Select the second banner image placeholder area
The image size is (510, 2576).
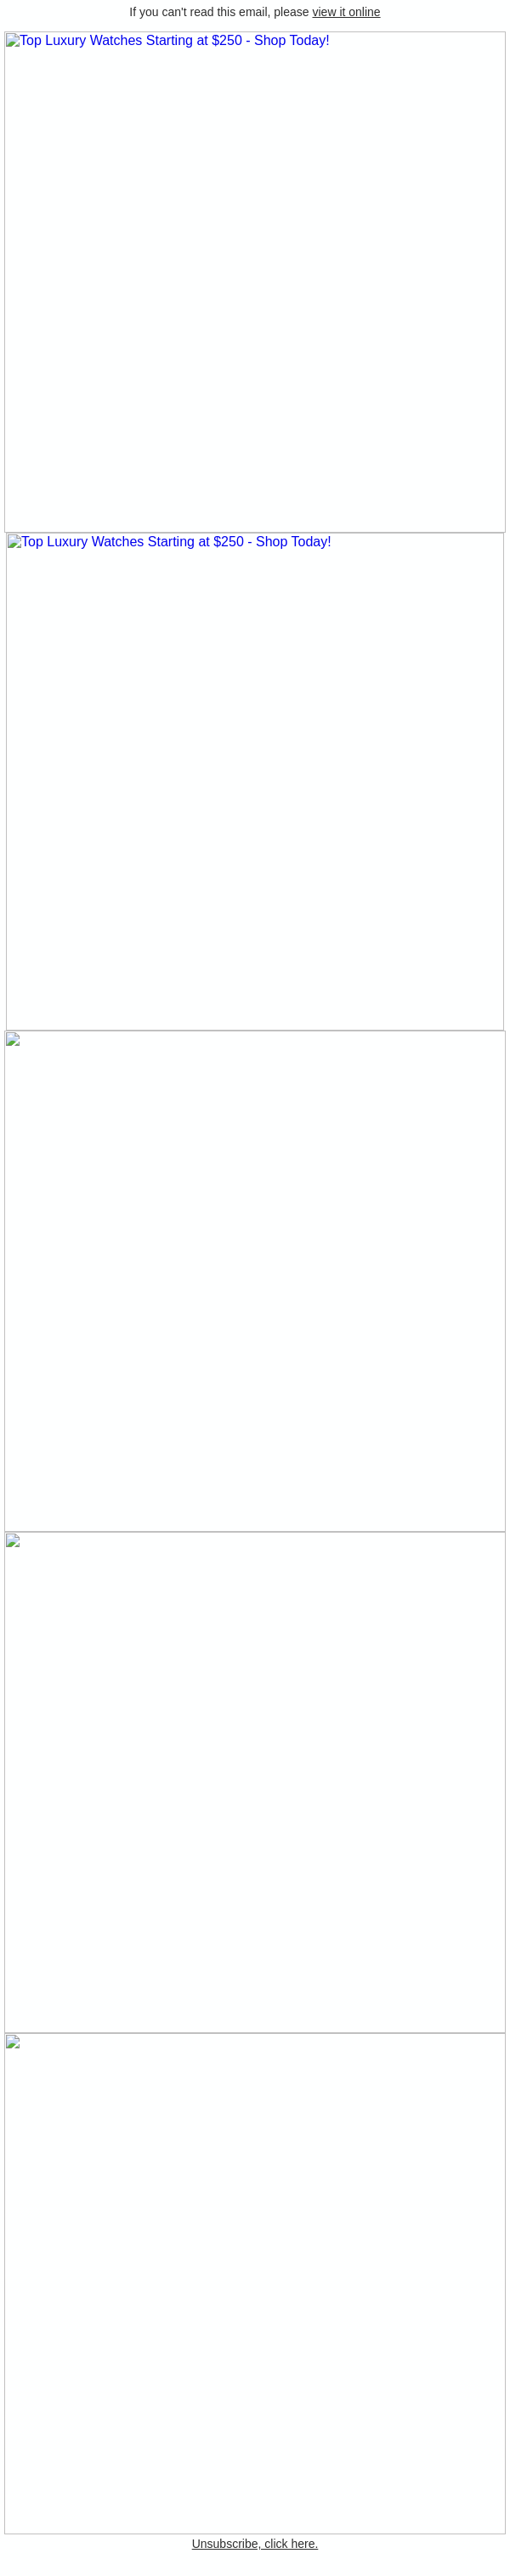[255, 782]
